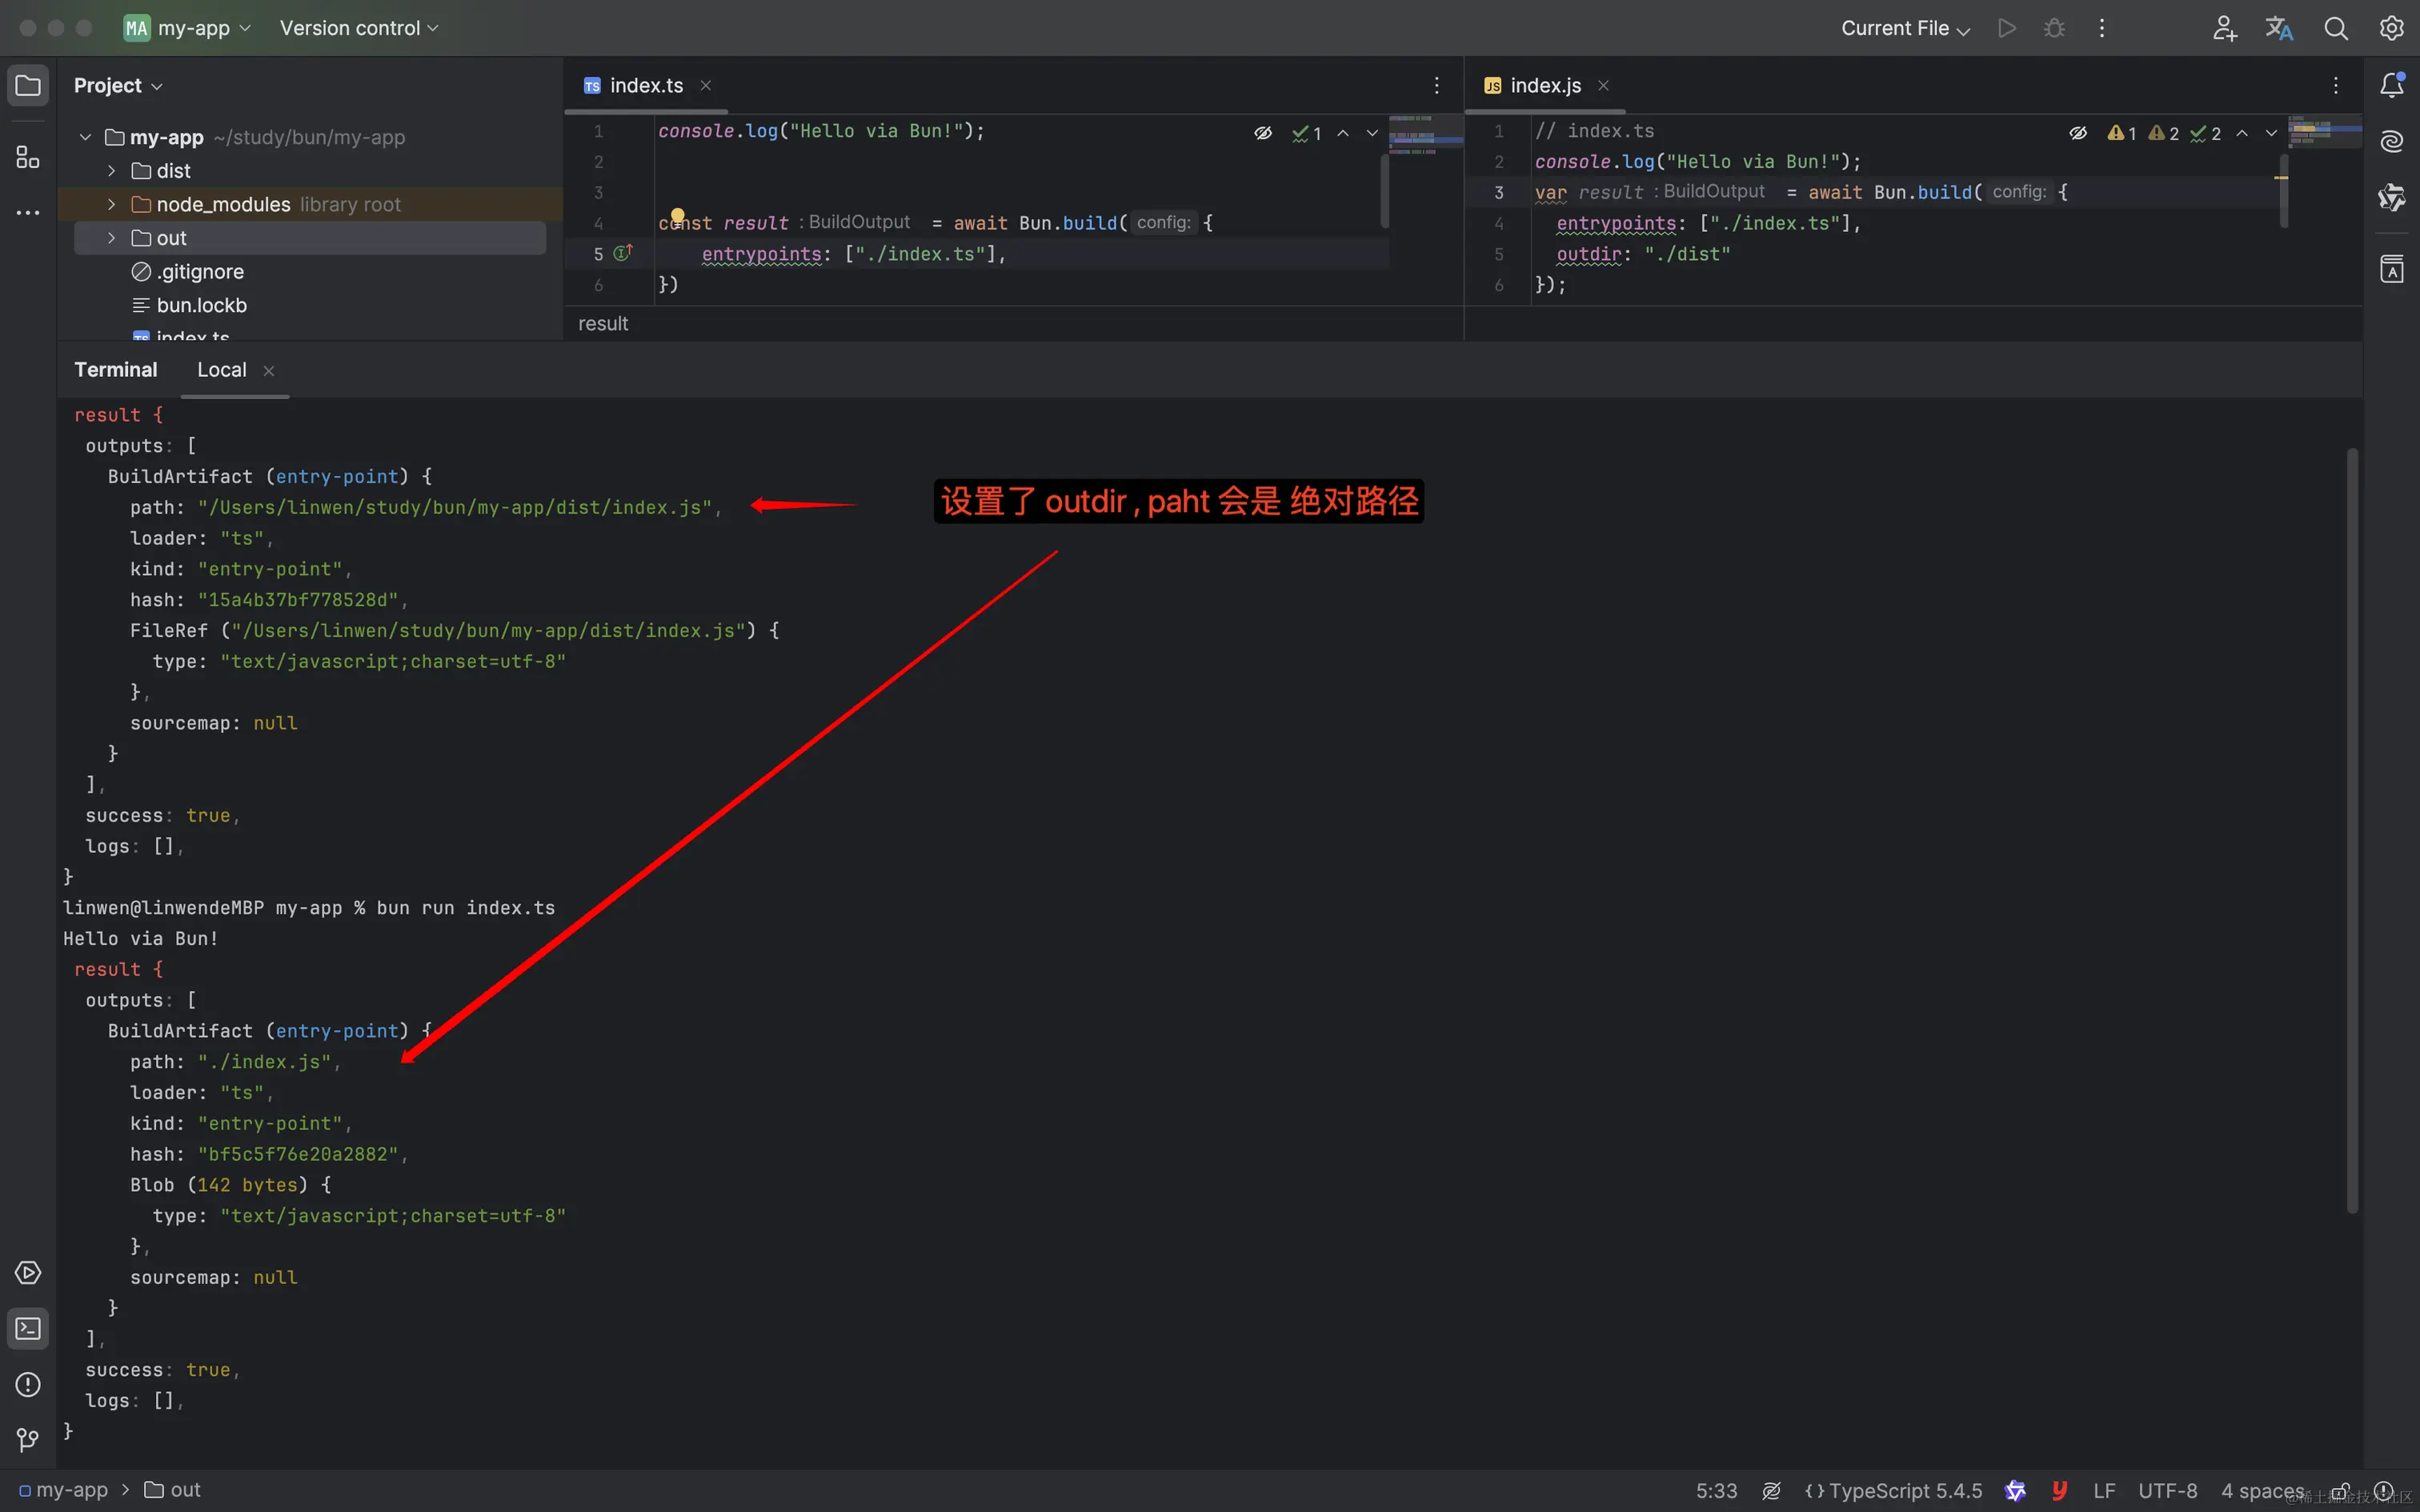The width and height of the screenshot is (2420, 1512).
Task: Open IDE Settings gear icon
Action: [2391, 28]
